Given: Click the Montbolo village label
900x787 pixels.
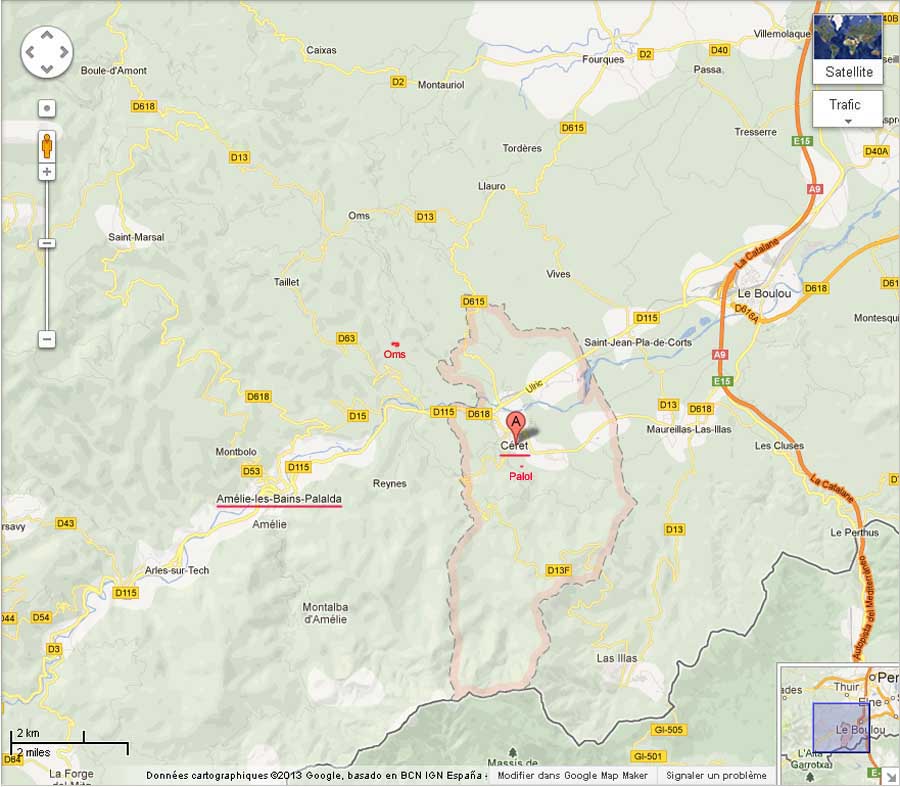Looking at the screenshot, I should [236, 452].
